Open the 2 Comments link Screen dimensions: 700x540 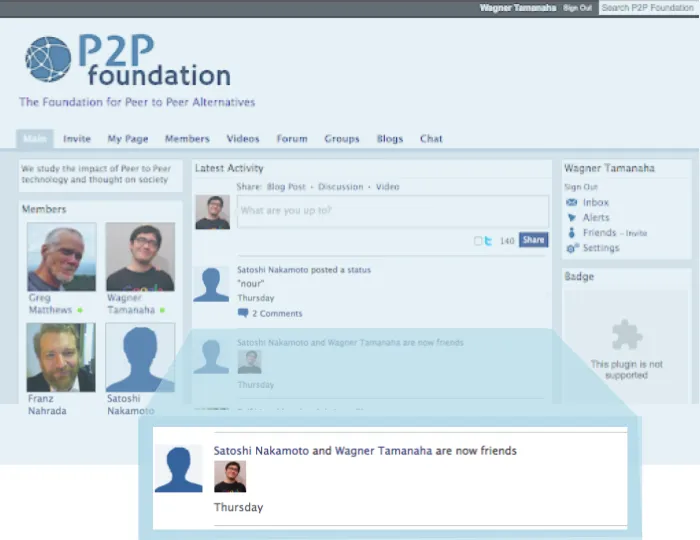[277, 313]
